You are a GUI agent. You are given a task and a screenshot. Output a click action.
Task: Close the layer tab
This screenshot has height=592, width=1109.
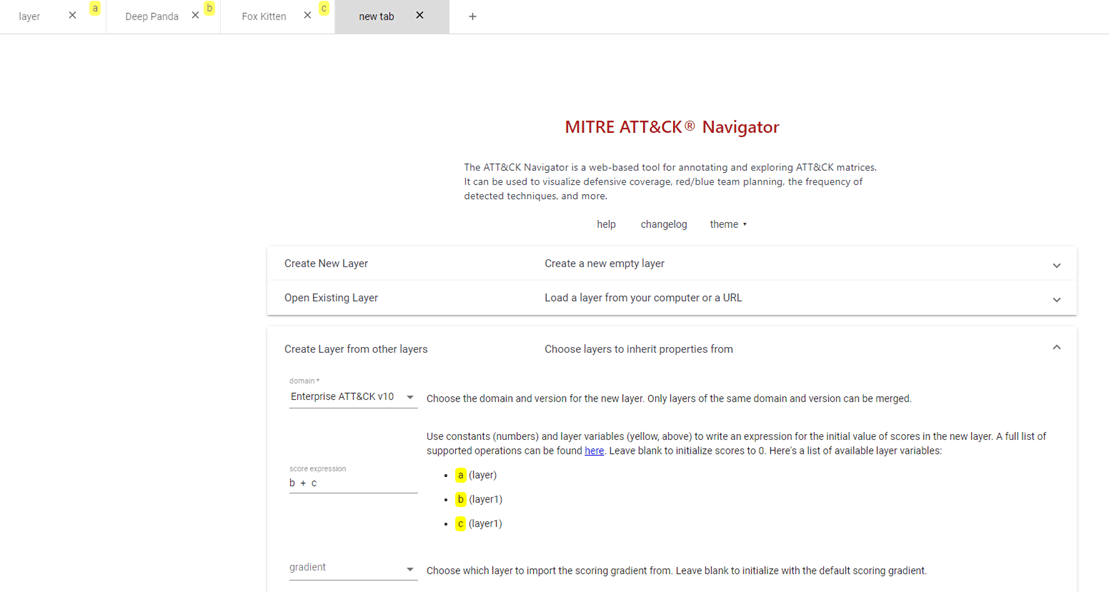[x=72, y=16]
